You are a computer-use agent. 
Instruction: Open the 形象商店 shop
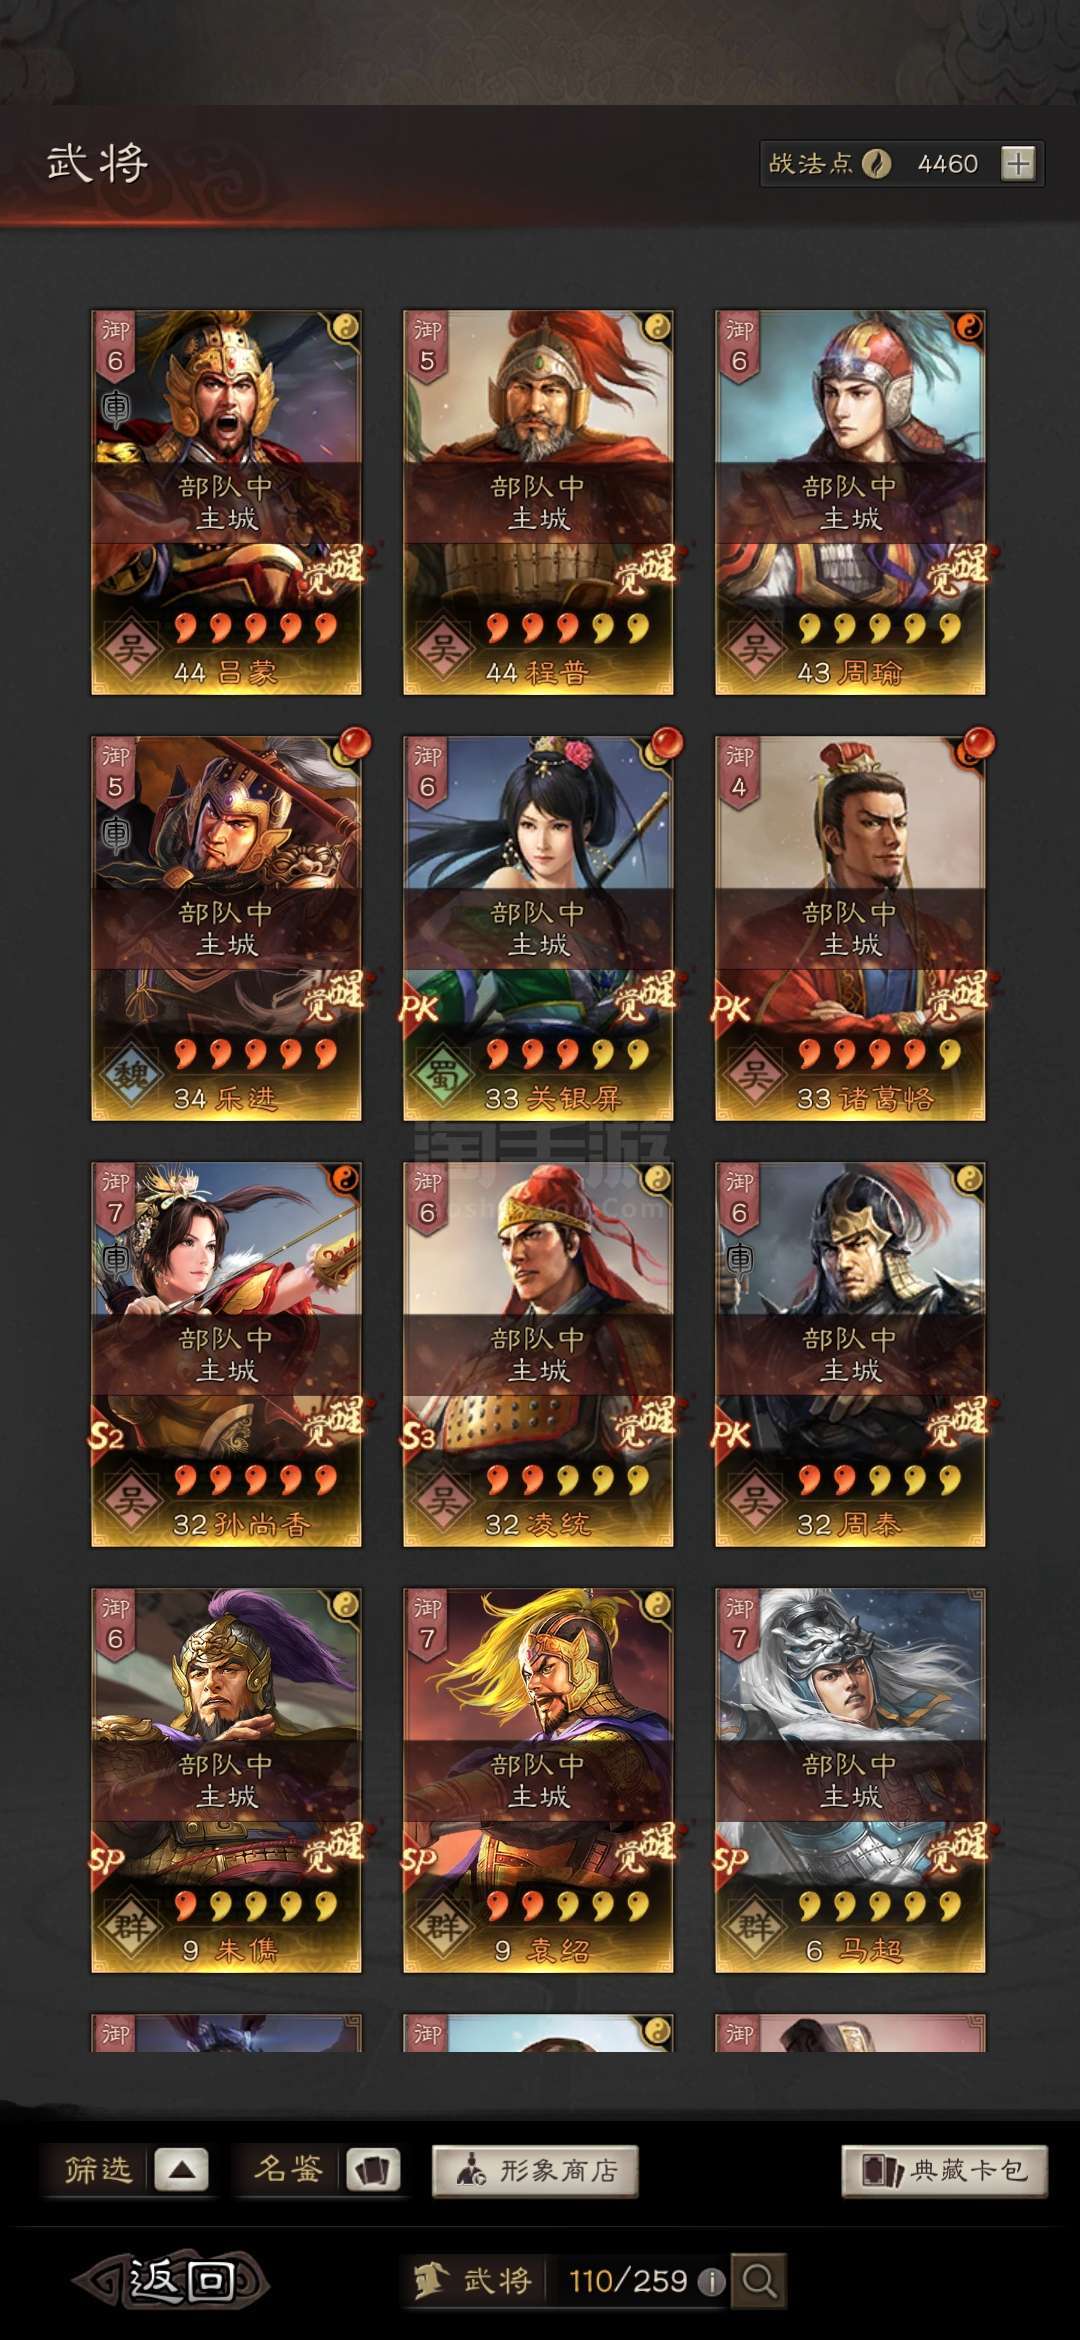point(535,2170)
